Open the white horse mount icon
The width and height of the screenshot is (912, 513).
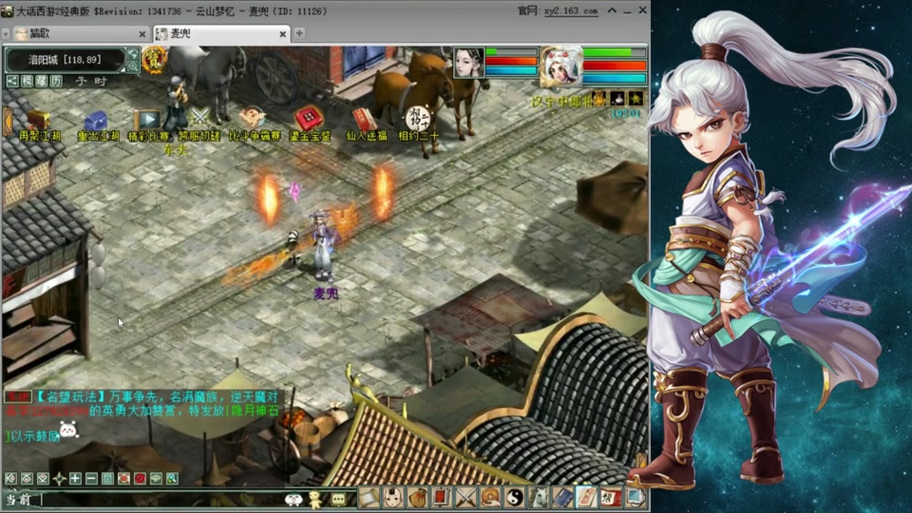click(x=539, y=497)
